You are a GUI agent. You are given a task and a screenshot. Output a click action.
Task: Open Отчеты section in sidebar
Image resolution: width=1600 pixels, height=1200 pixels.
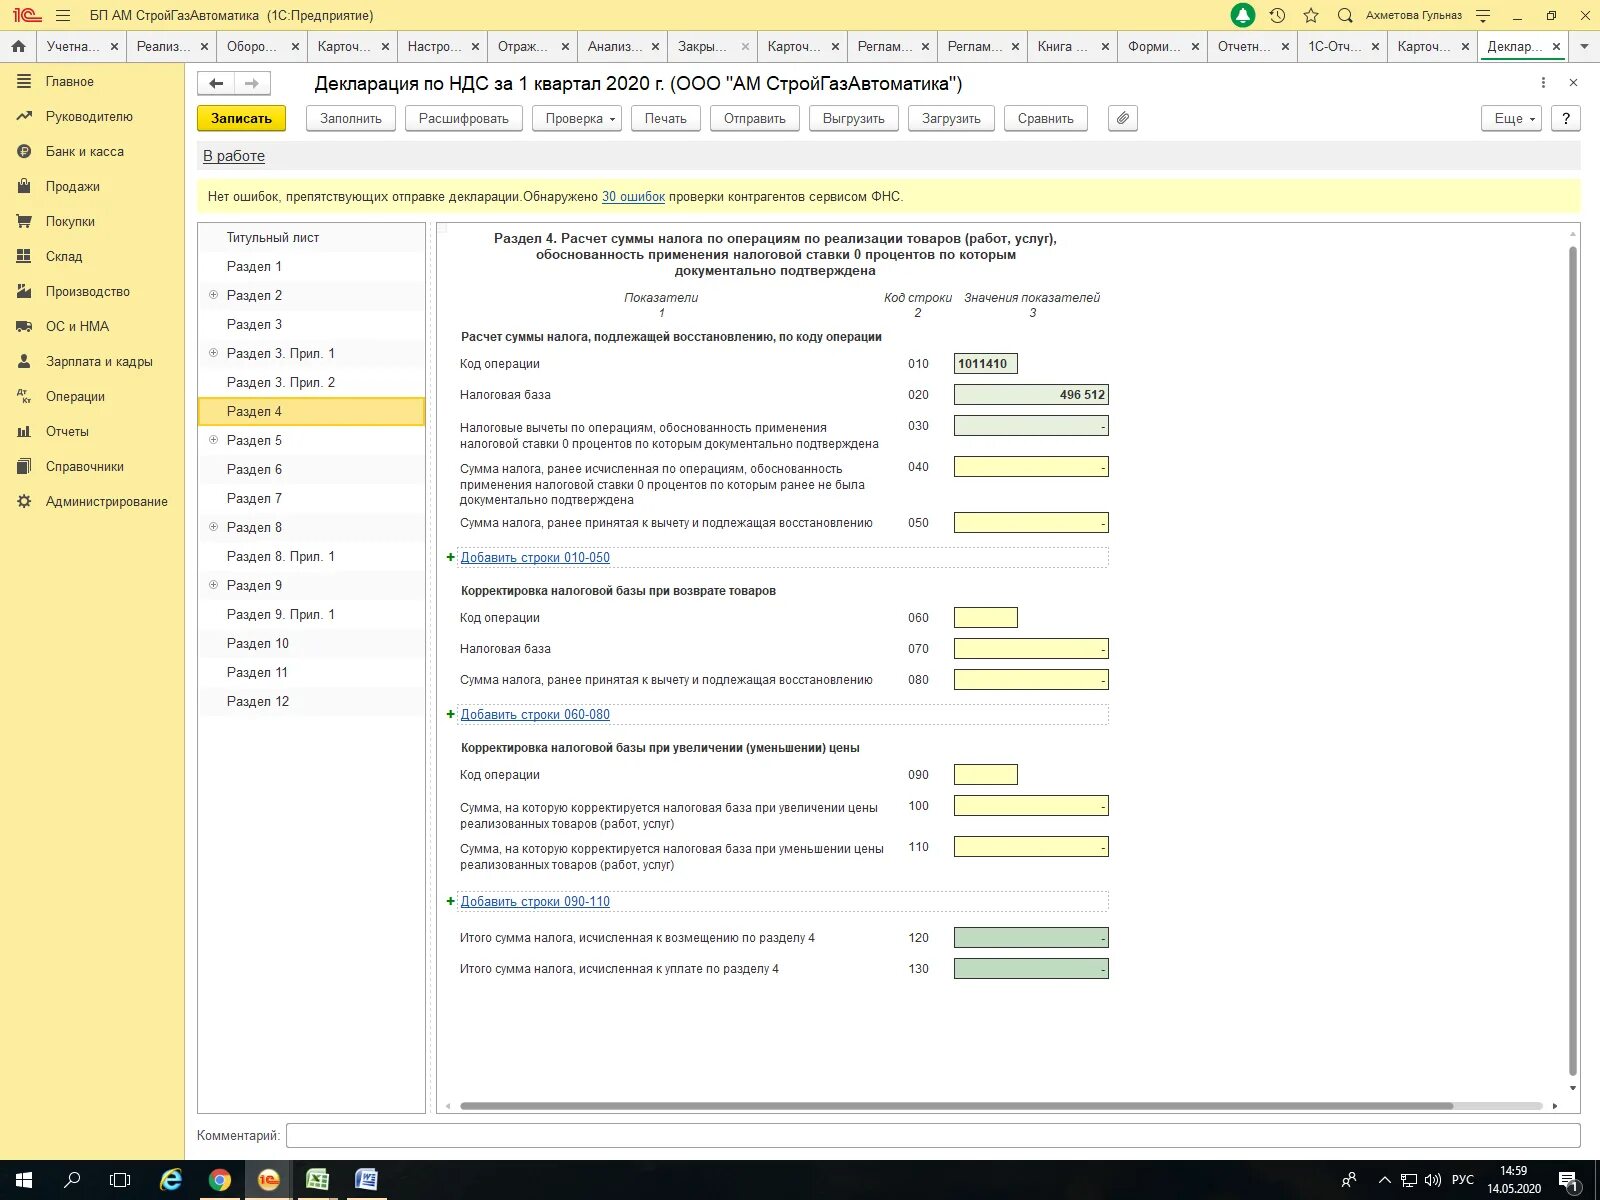[67, 431]
